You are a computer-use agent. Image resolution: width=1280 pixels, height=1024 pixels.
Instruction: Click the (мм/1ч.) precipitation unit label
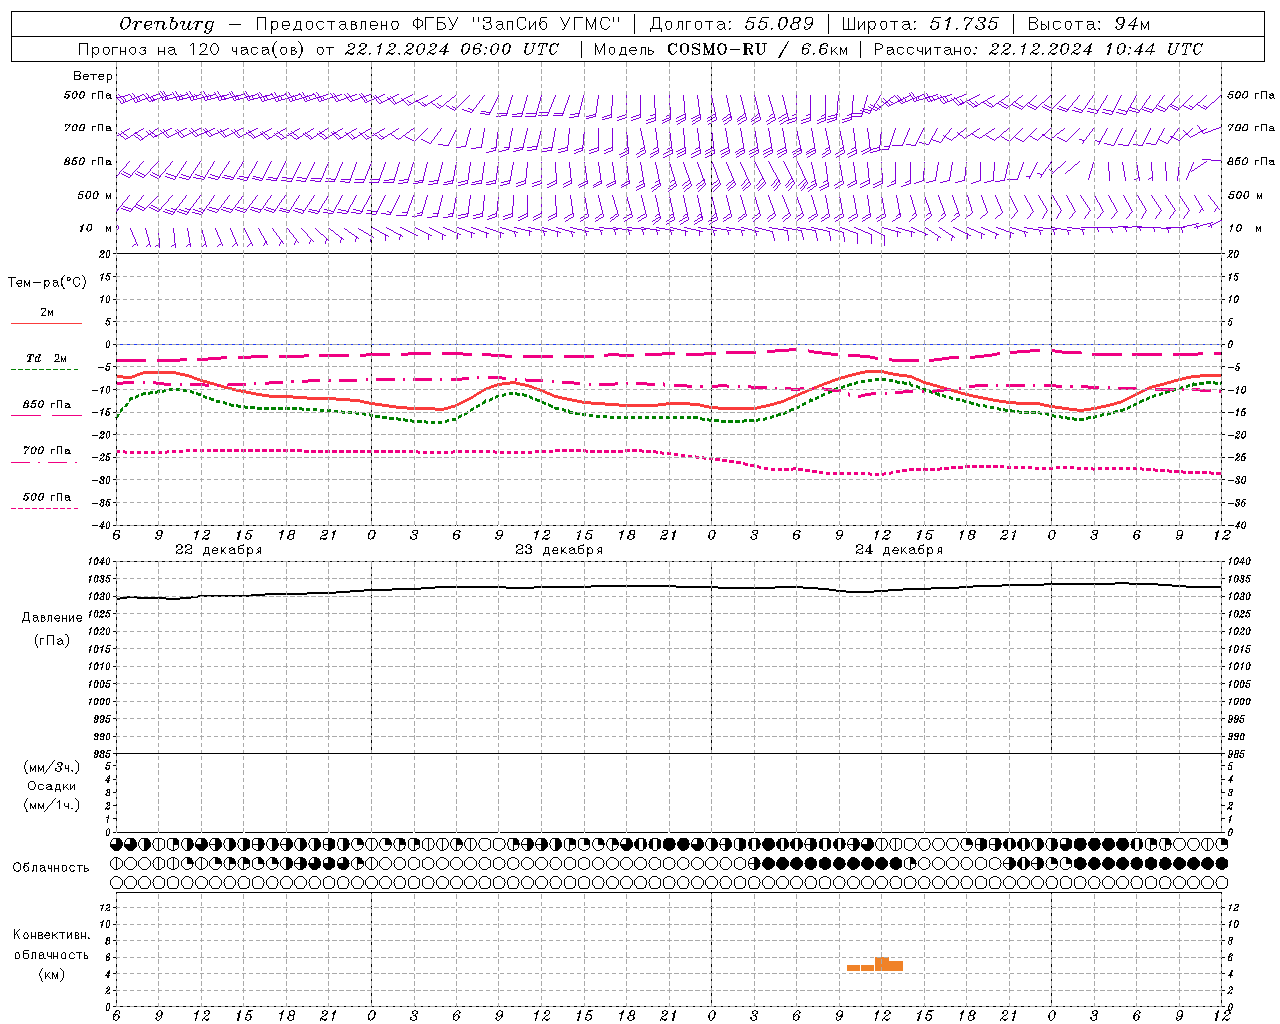click(52, 805)
